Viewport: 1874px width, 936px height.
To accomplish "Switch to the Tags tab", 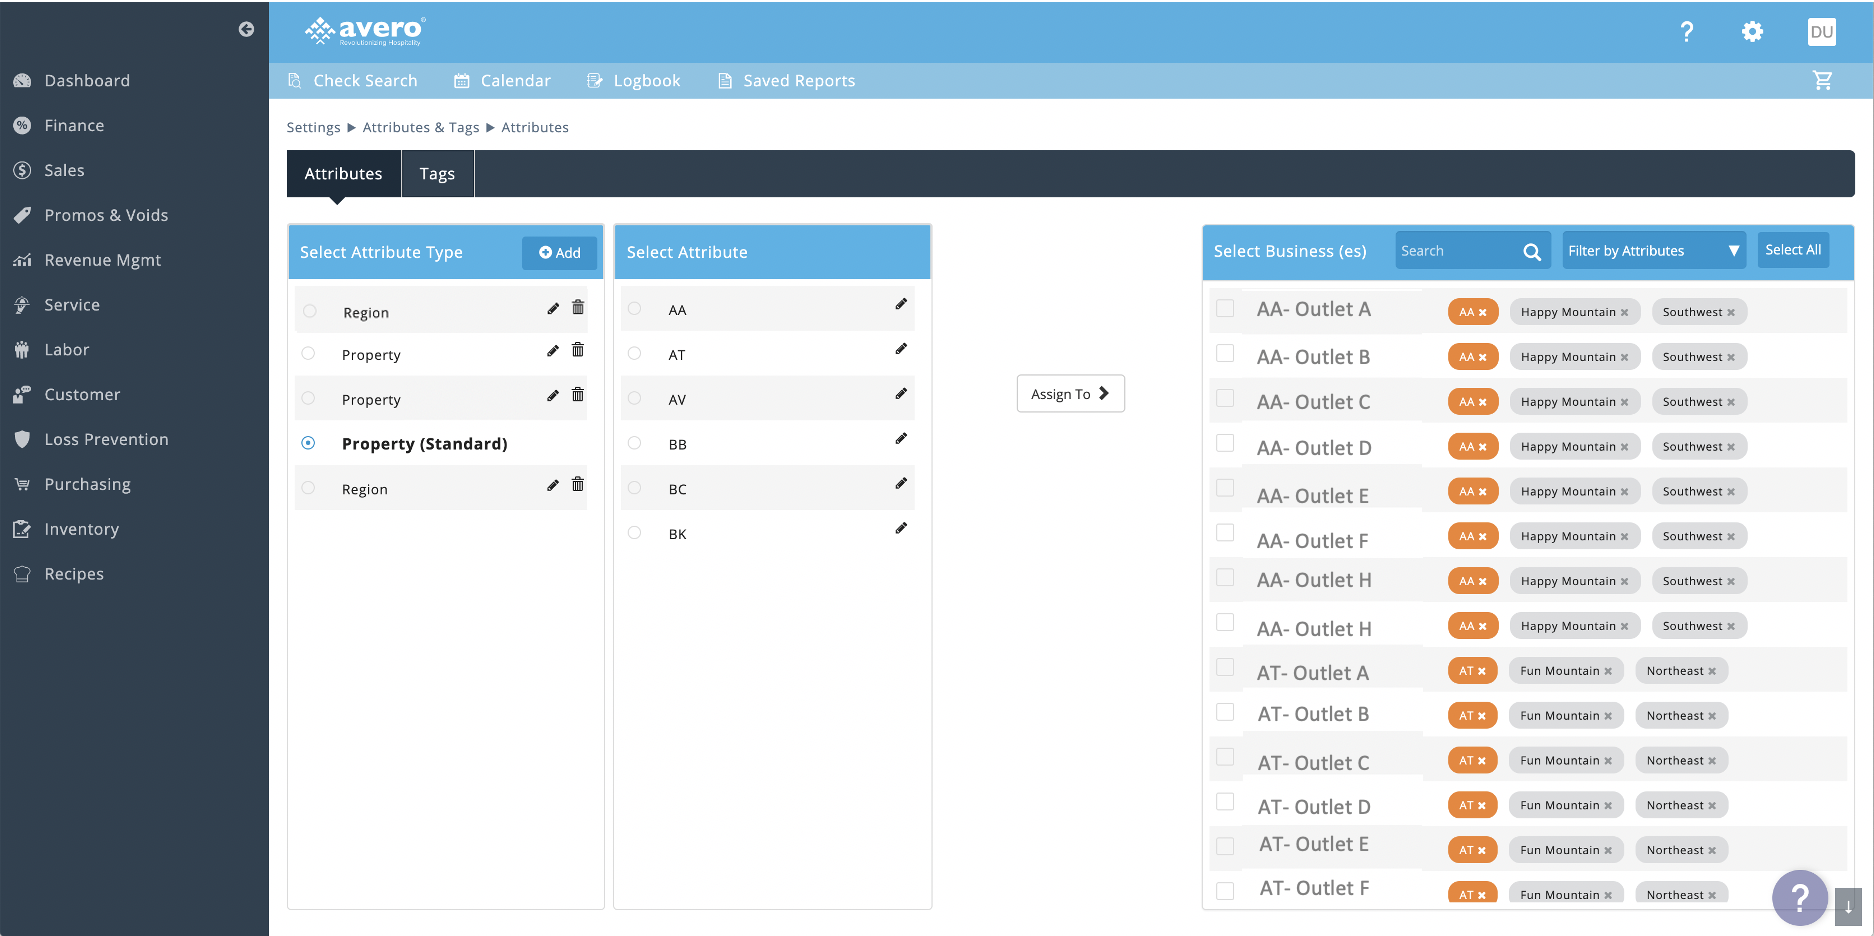I will [437, 174].
